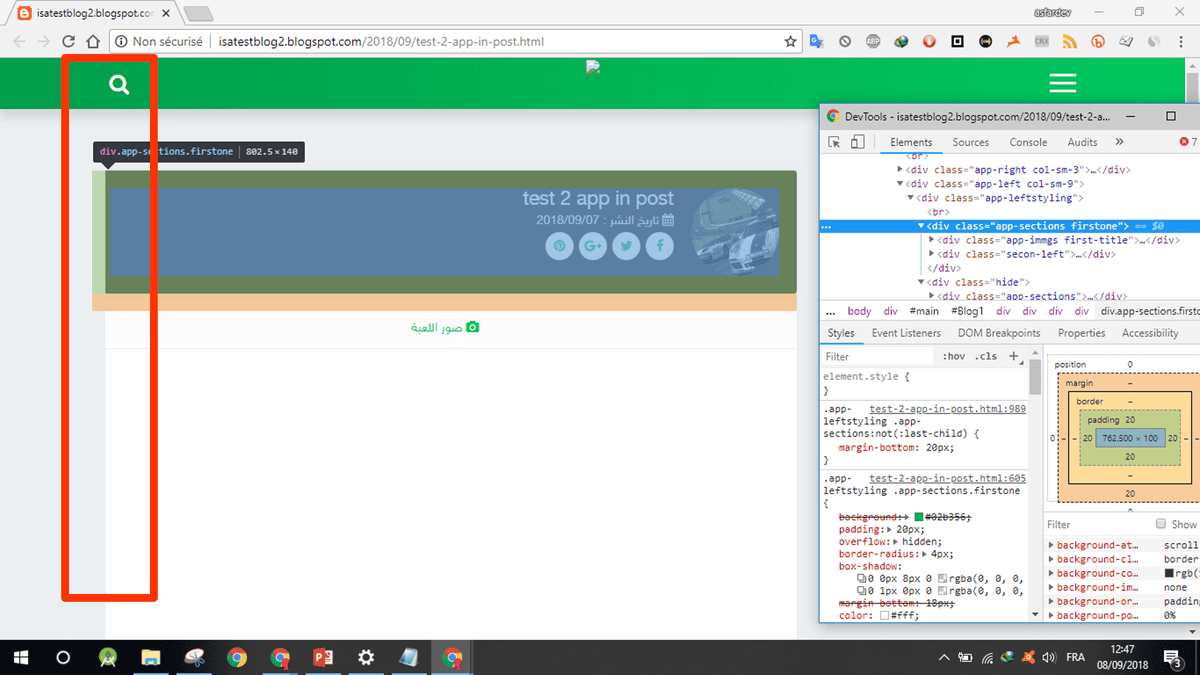The height and width of the screenshot is (675, 1200).
Task: Reload the page in Chrome
Action: click(x=68, y=41)
